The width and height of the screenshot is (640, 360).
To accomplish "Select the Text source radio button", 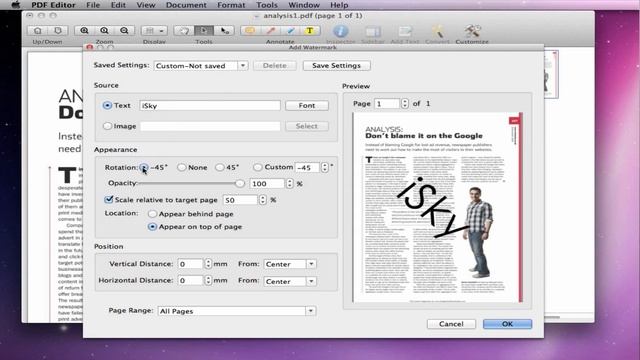I will click(107, 105).
